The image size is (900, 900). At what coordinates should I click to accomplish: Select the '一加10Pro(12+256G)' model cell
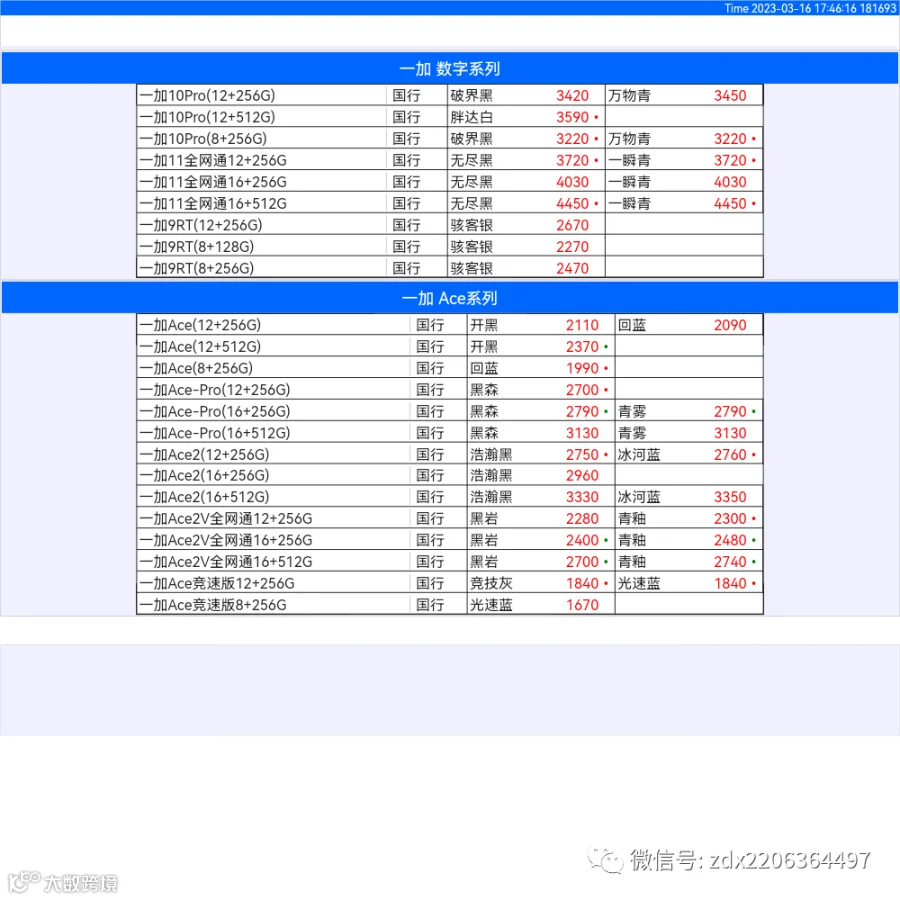[262, 95]
